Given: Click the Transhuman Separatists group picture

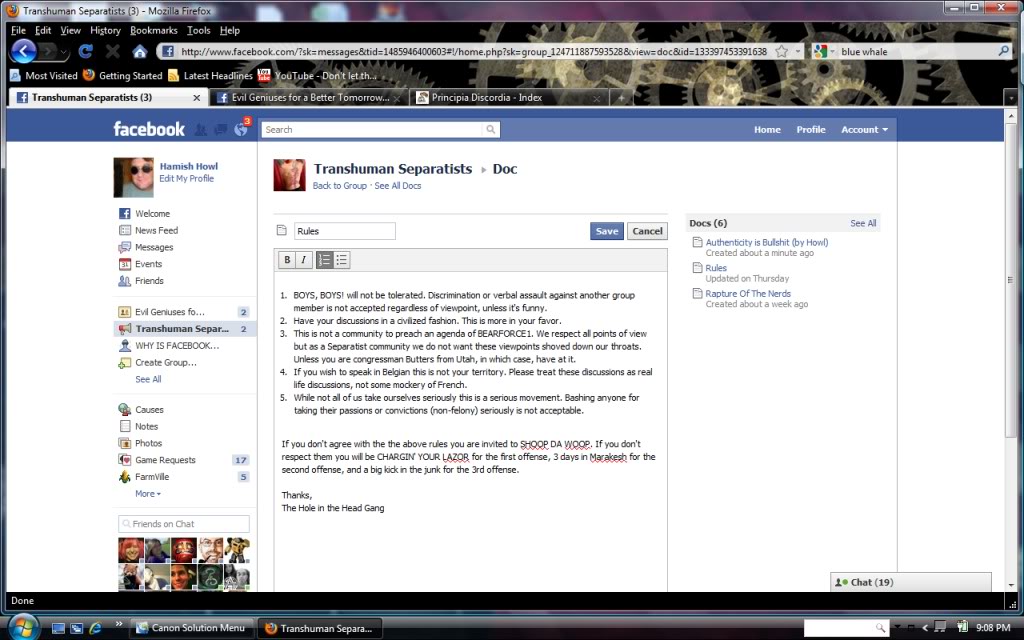Looking at the screenshot, I should pos(289,174).
